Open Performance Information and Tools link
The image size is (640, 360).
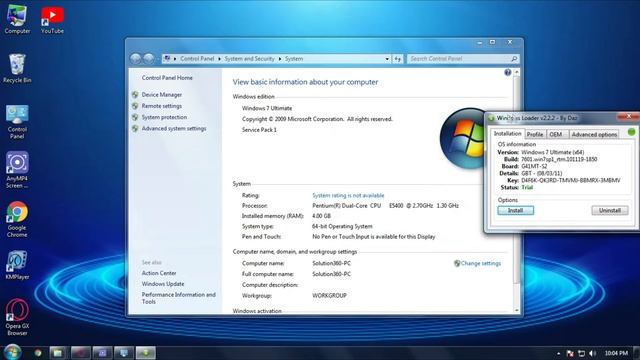178,298
